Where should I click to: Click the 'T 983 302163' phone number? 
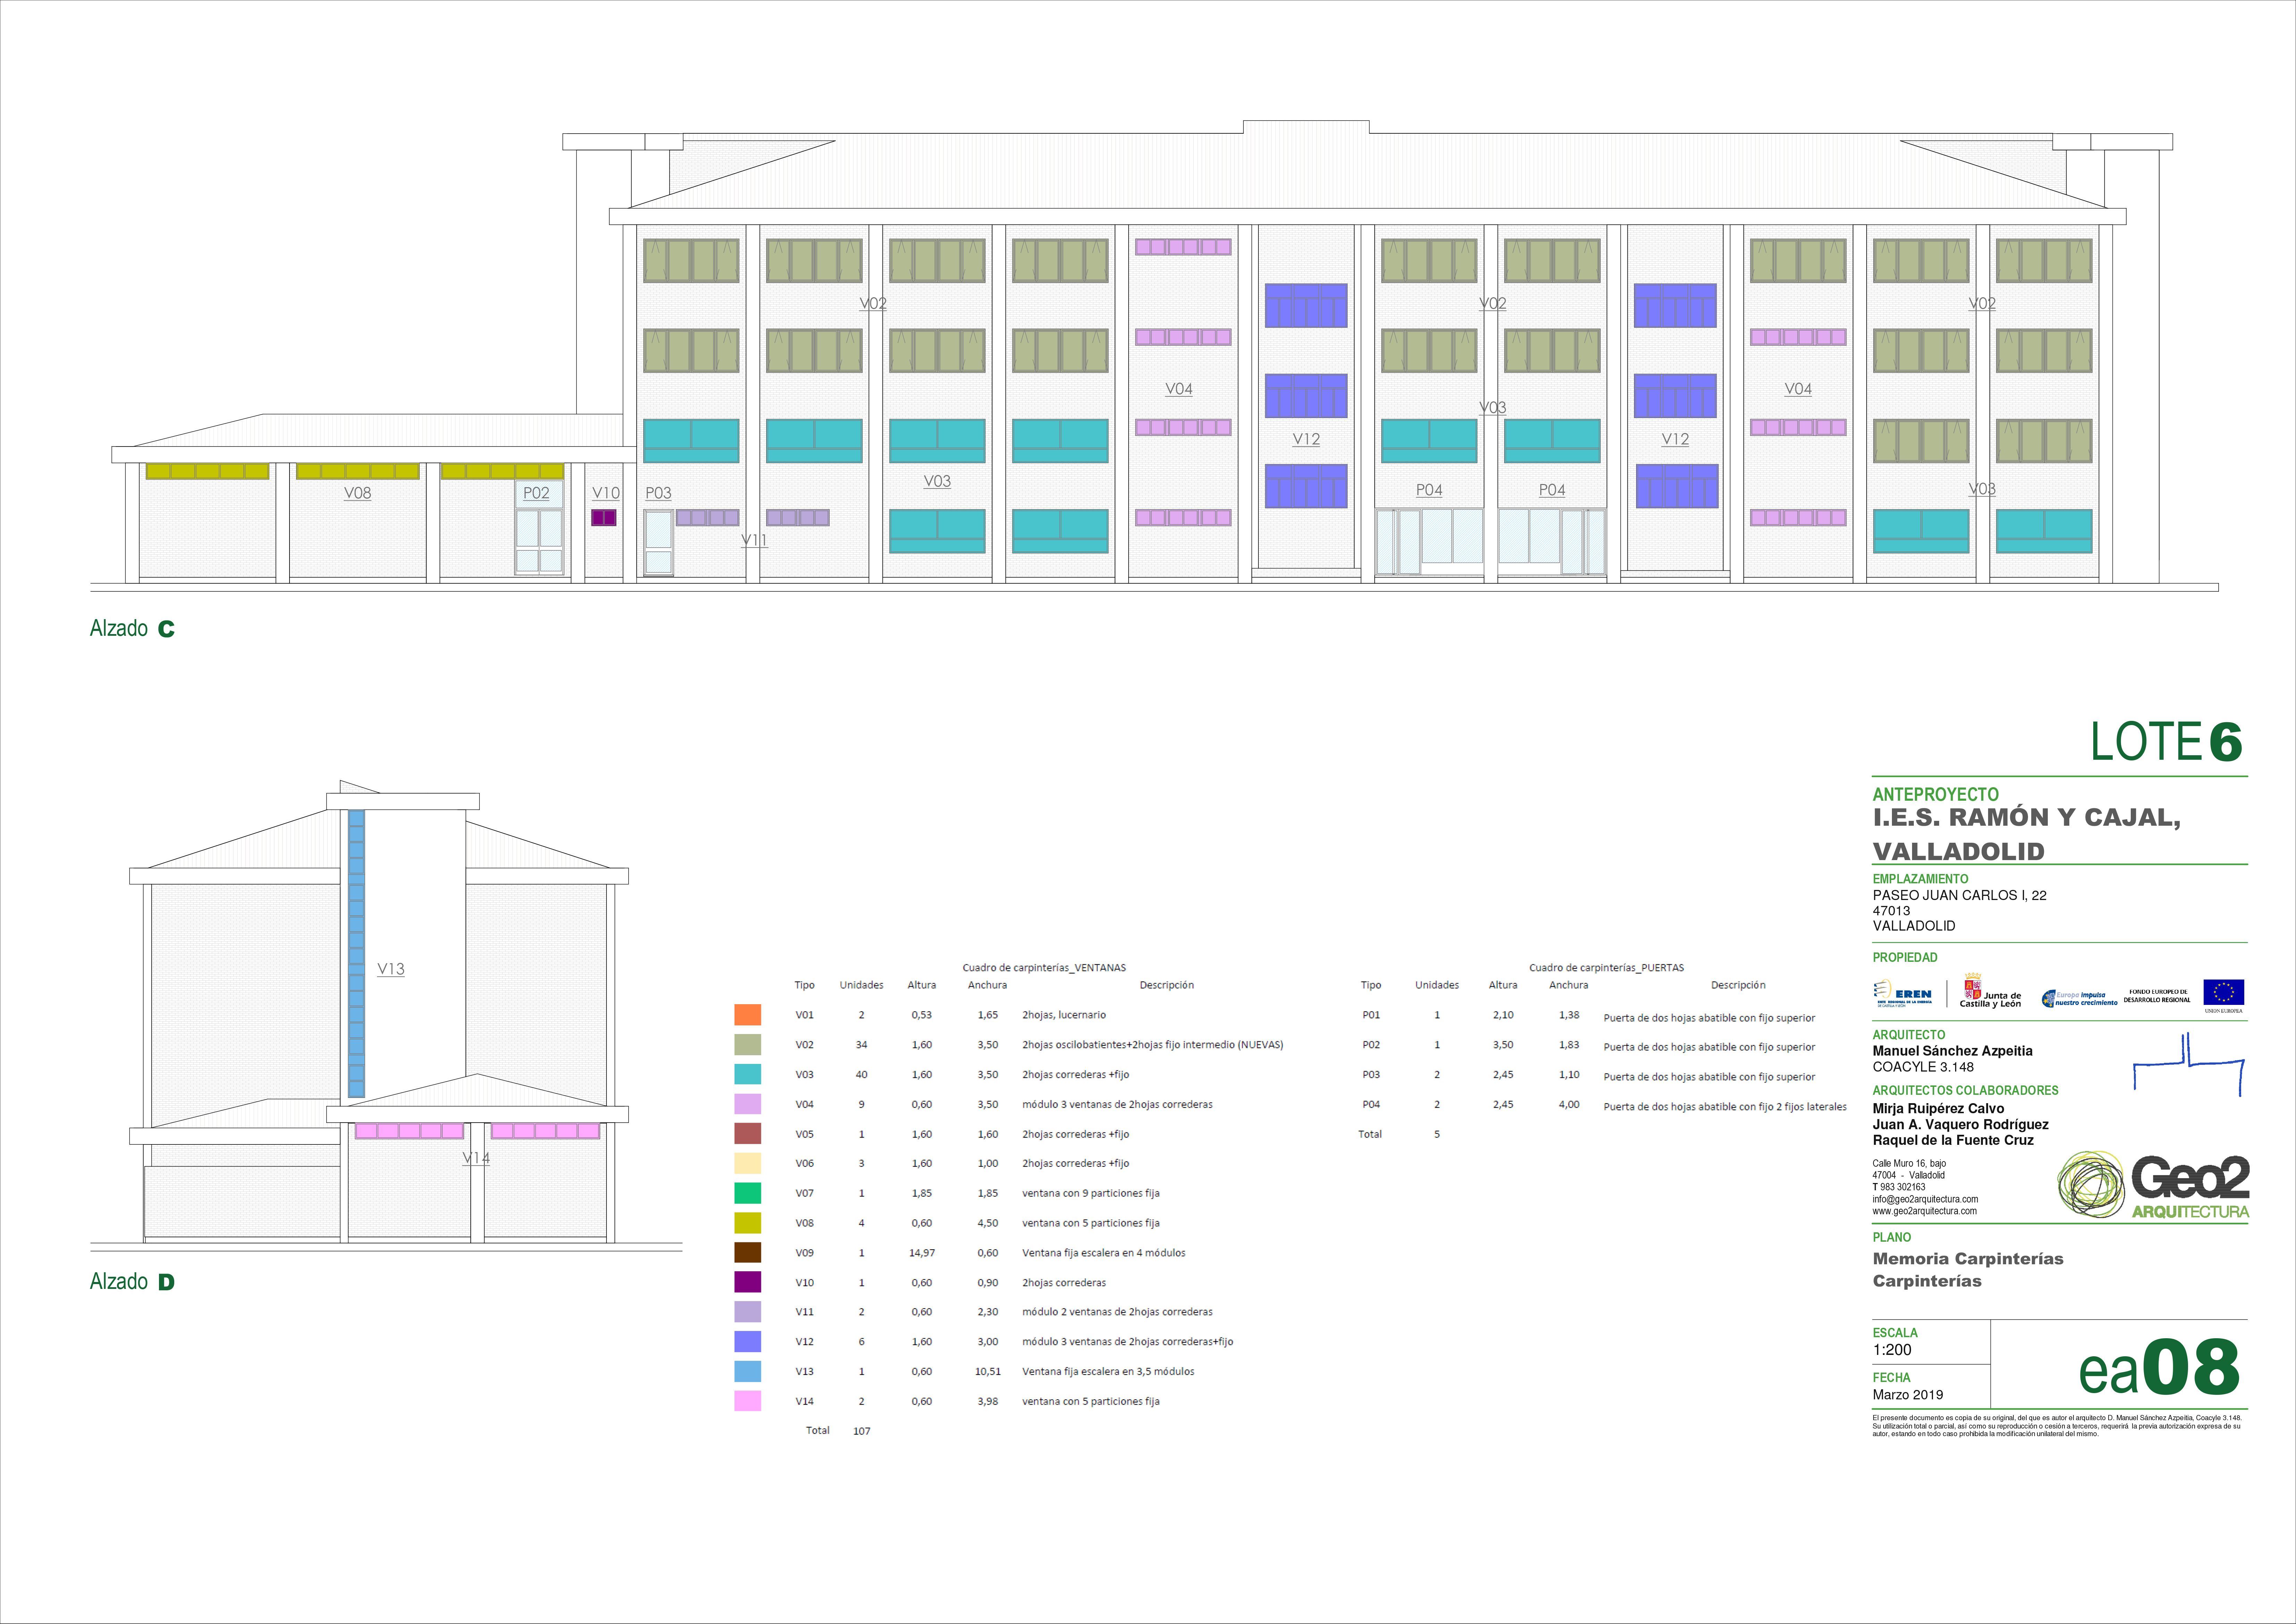(x=1899, y=1187)
